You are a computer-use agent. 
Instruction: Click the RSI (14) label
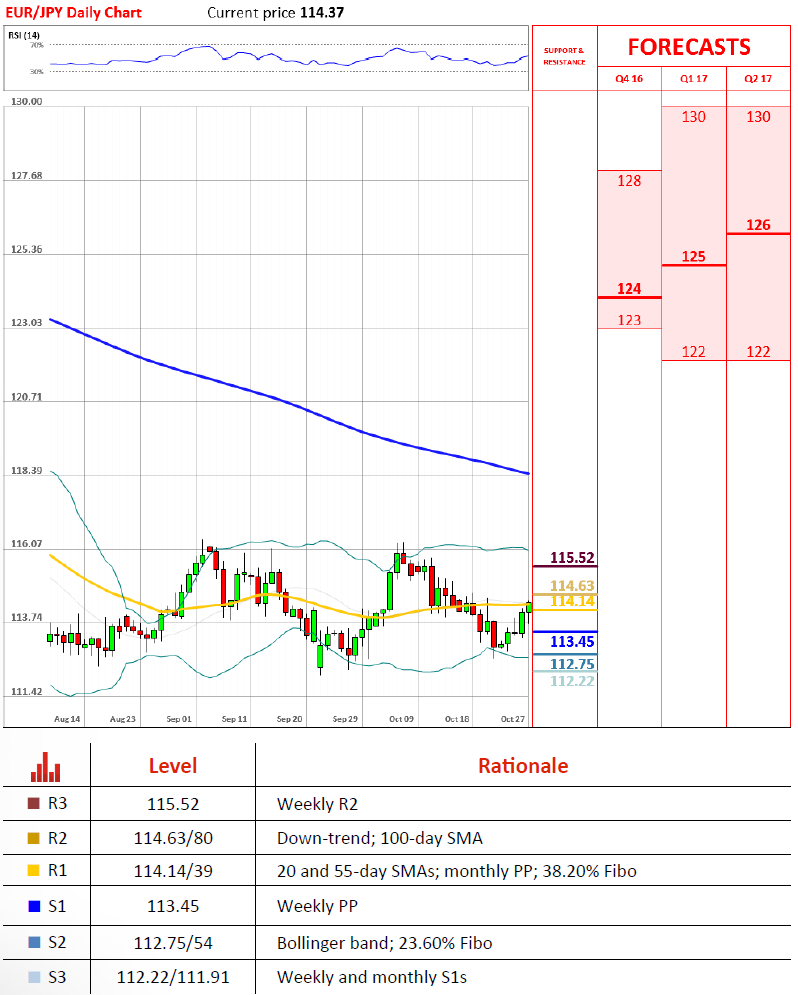point(24,35)
